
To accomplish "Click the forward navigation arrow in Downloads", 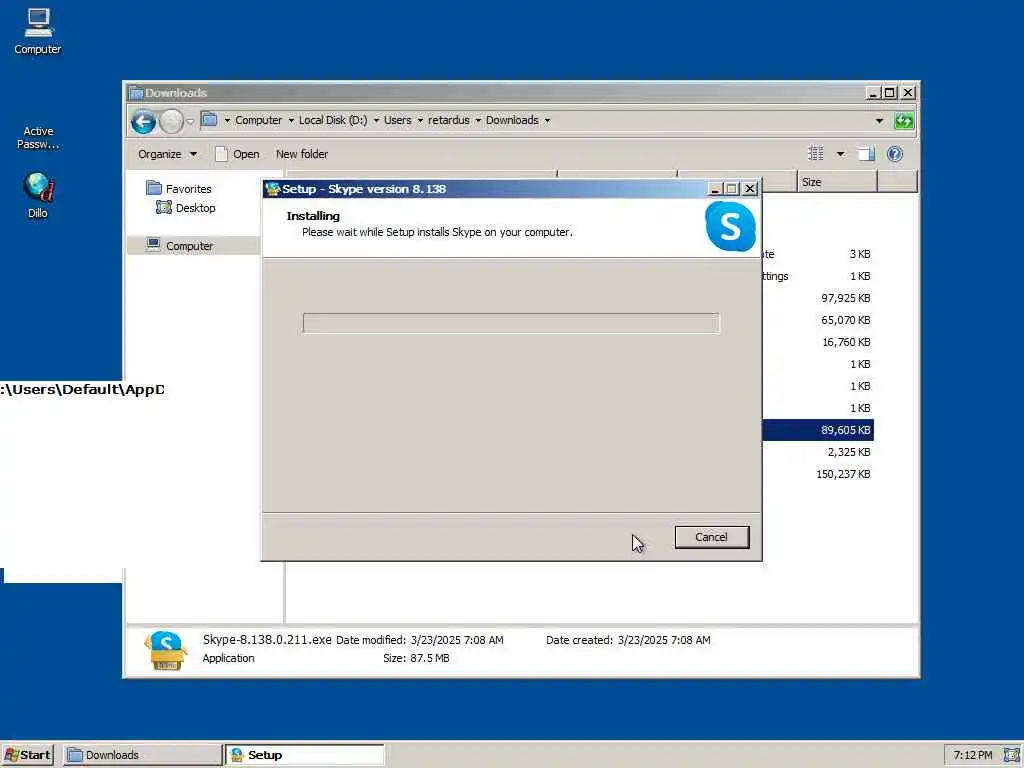I will [x=171, y=121].
